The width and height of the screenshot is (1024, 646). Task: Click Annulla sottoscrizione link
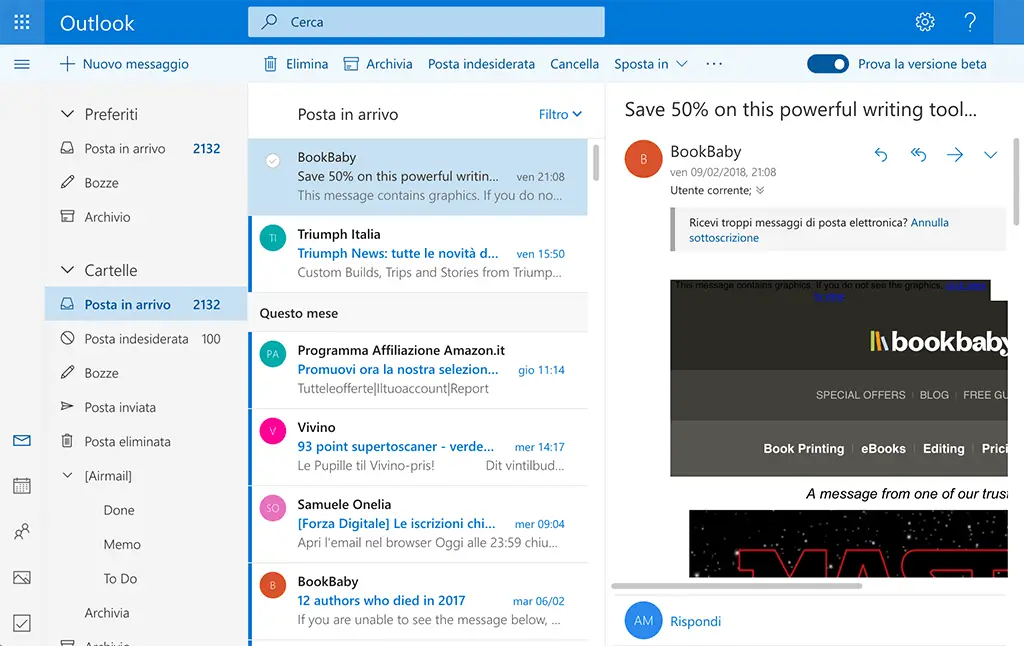point(818,230)
